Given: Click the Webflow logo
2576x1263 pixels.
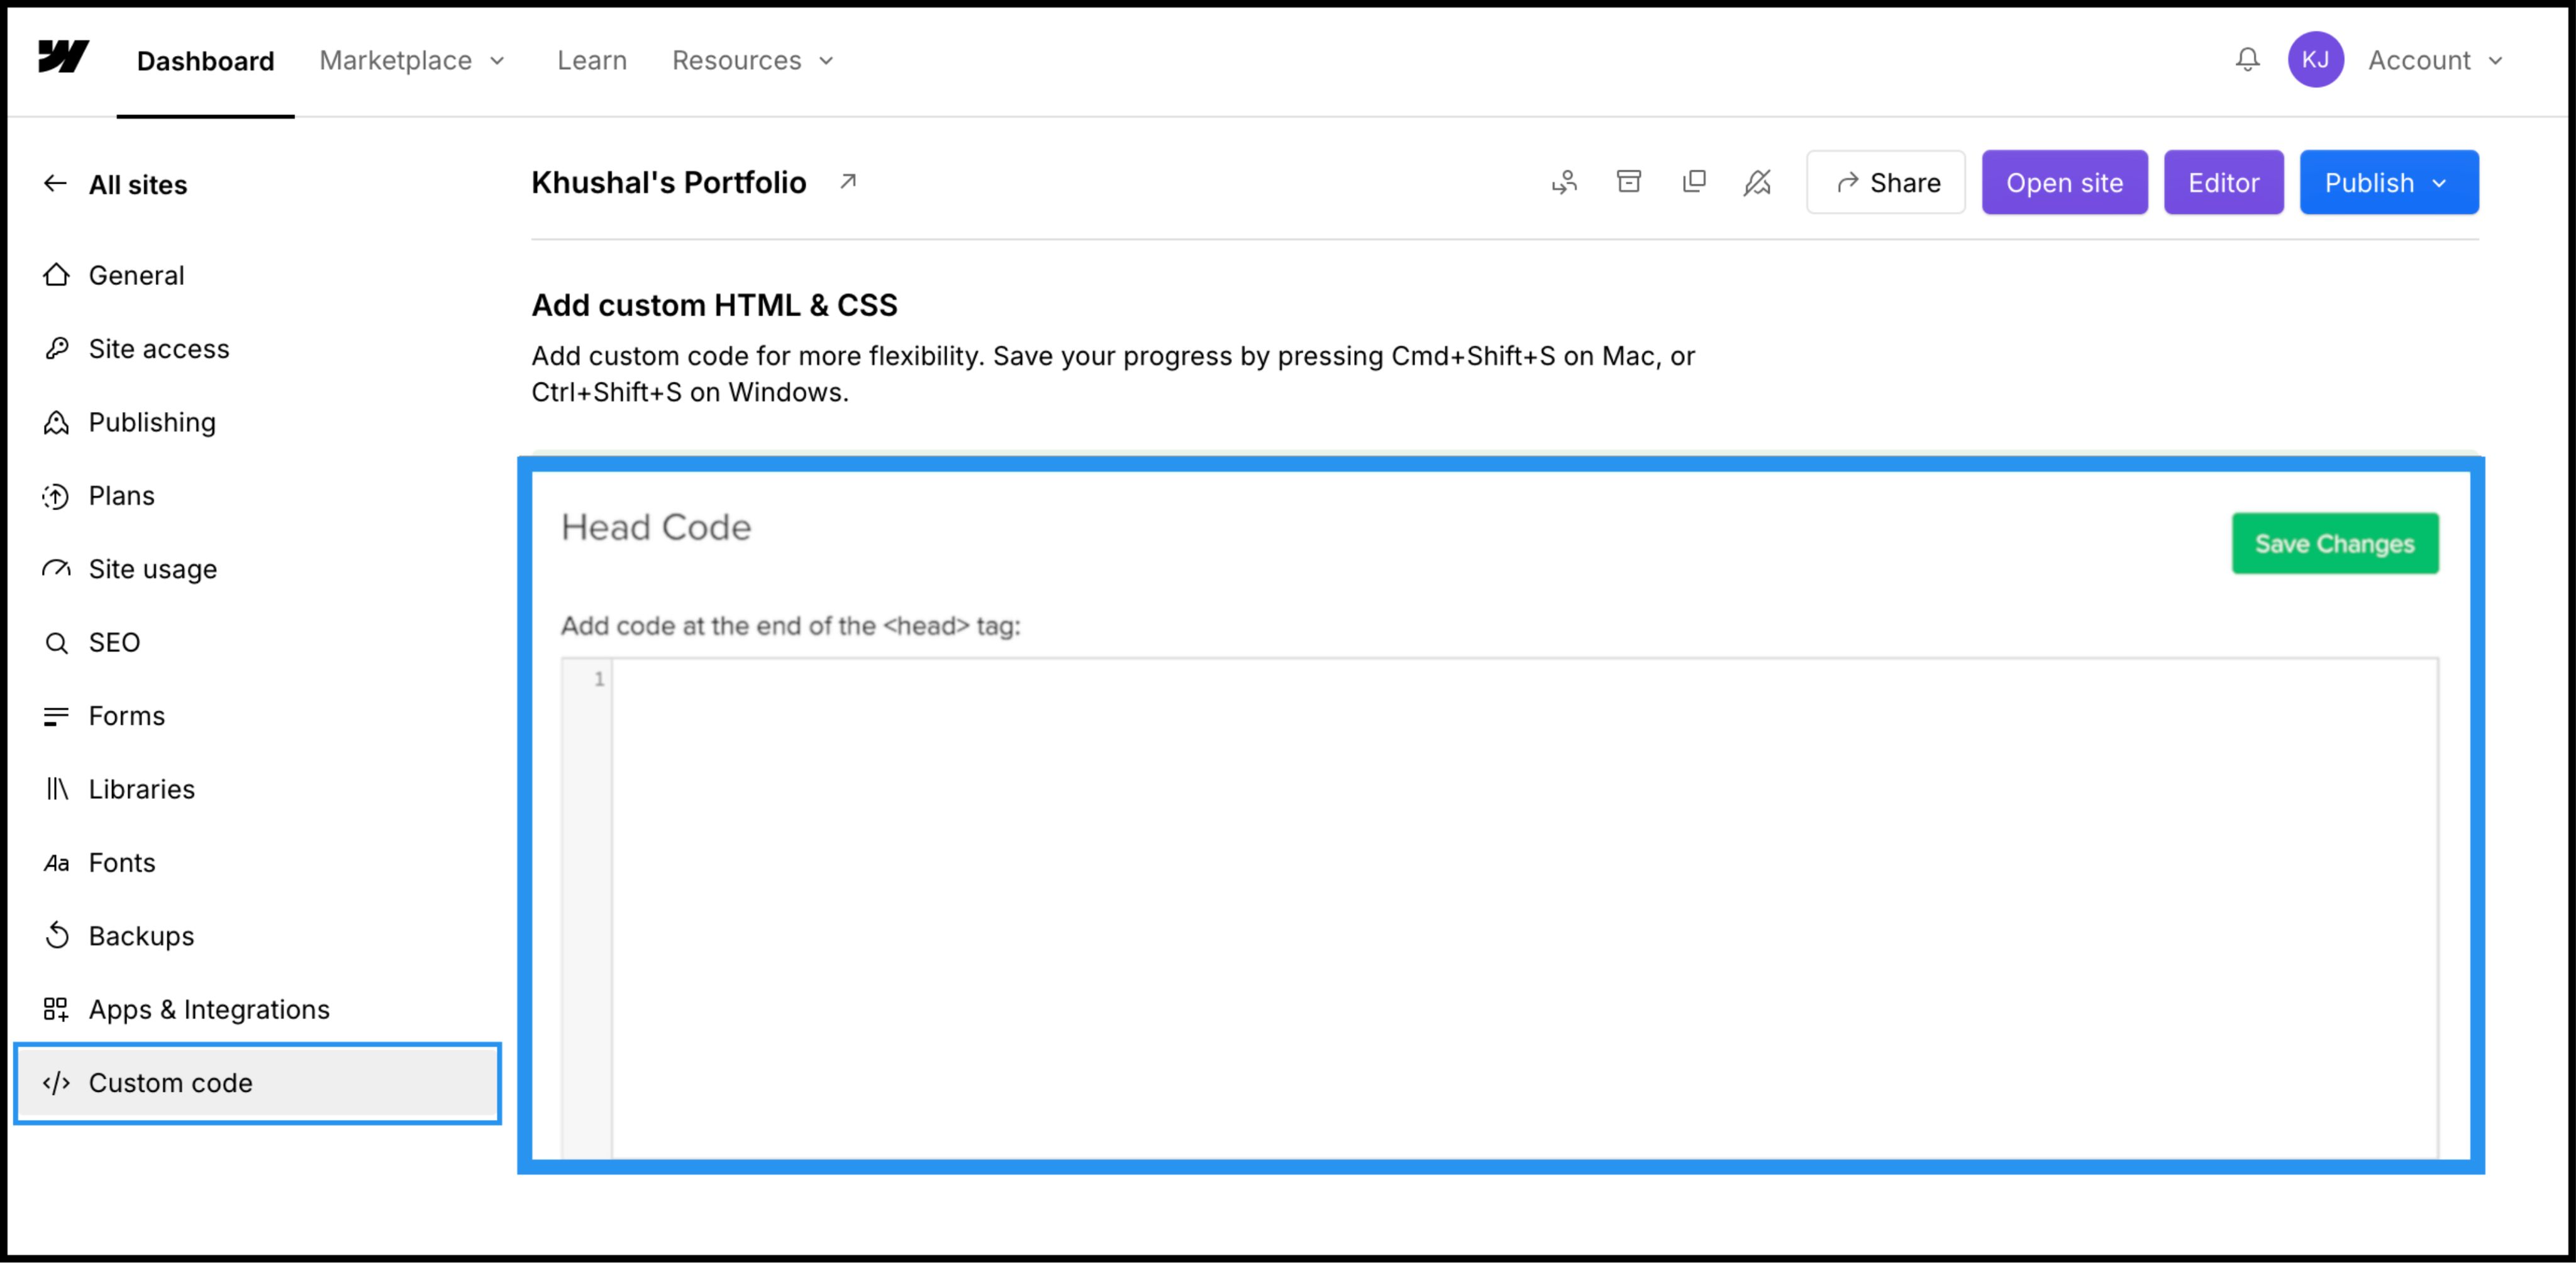Looking at the screenshot, I should [63, 58].
